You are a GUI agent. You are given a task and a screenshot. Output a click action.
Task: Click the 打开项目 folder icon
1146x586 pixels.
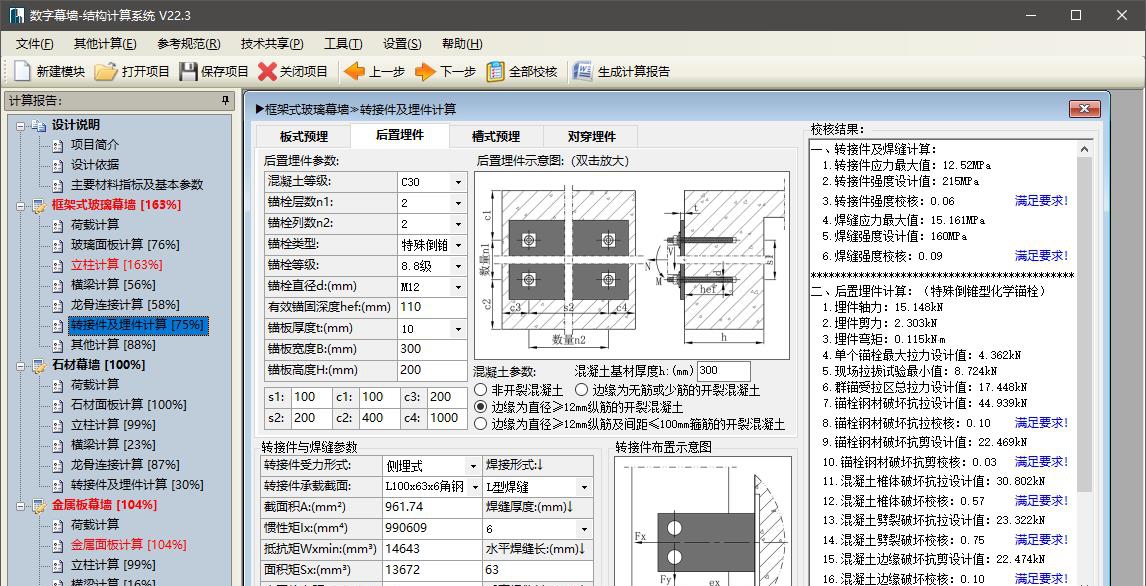(106, 71)
